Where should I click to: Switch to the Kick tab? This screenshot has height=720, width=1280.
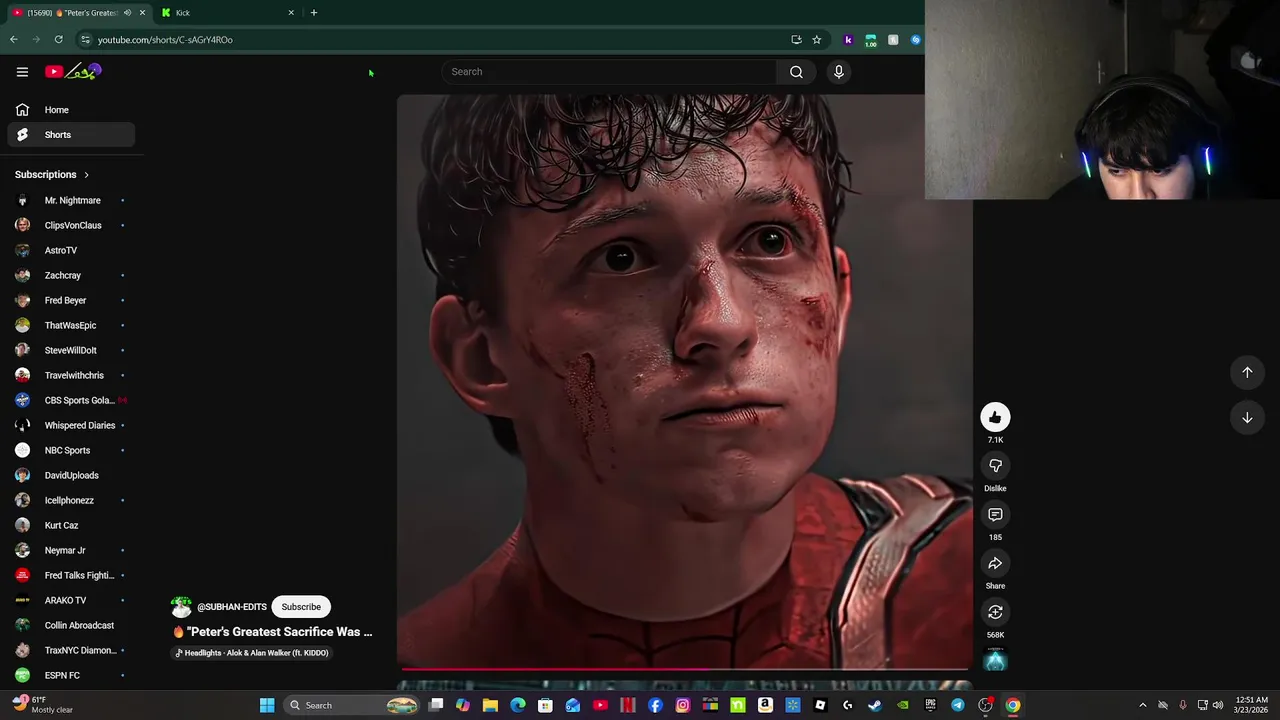pyautogui.click(x=229, y=13)
